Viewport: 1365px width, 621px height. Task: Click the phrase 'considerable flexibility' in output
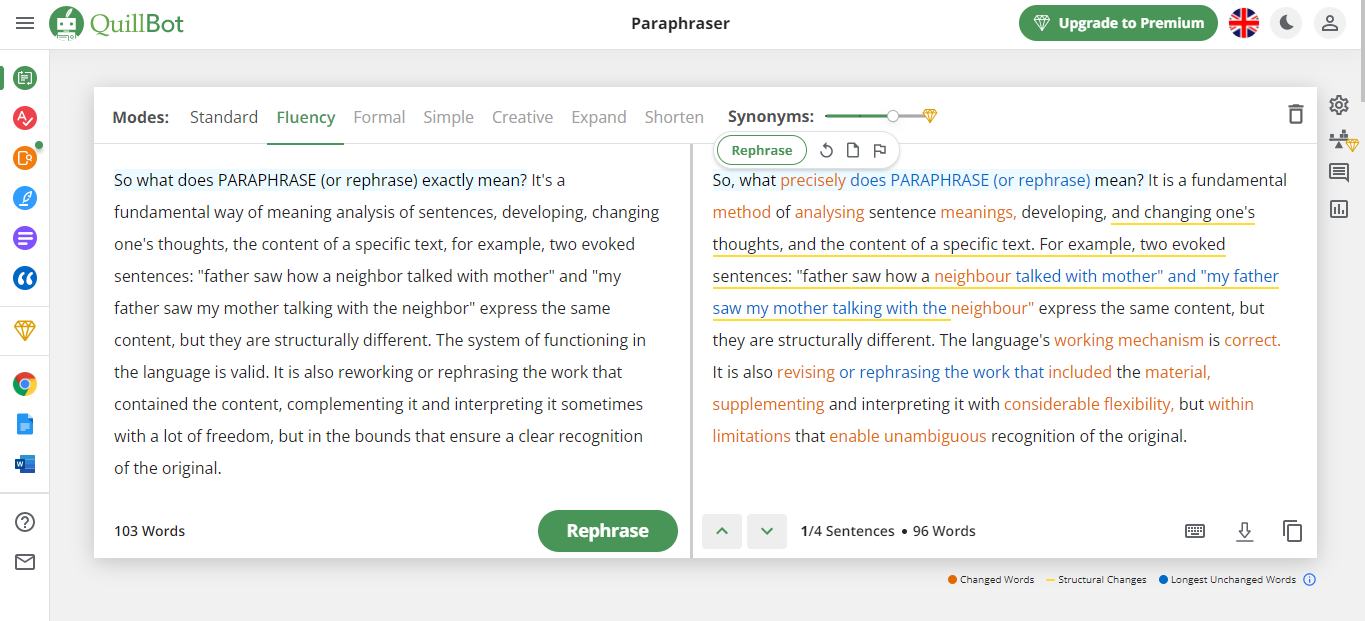(1089, 404)
